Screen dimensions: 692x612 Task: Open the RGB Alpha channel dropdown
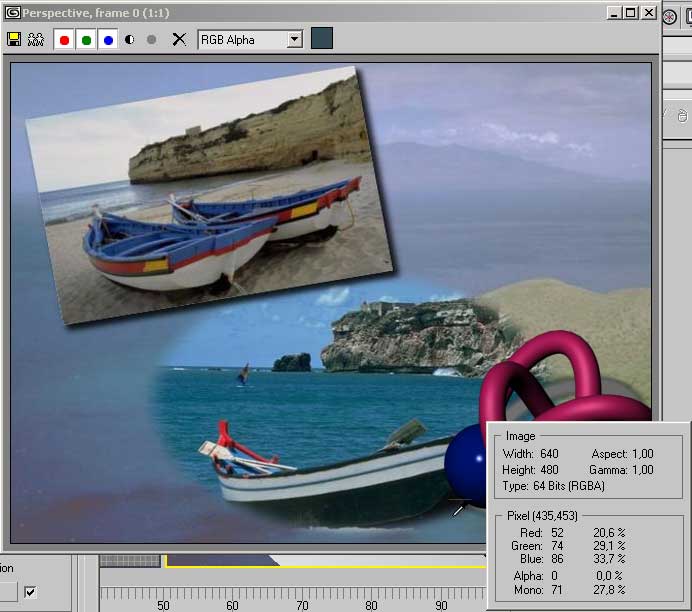pyautogui.click(x=294, y=40)
